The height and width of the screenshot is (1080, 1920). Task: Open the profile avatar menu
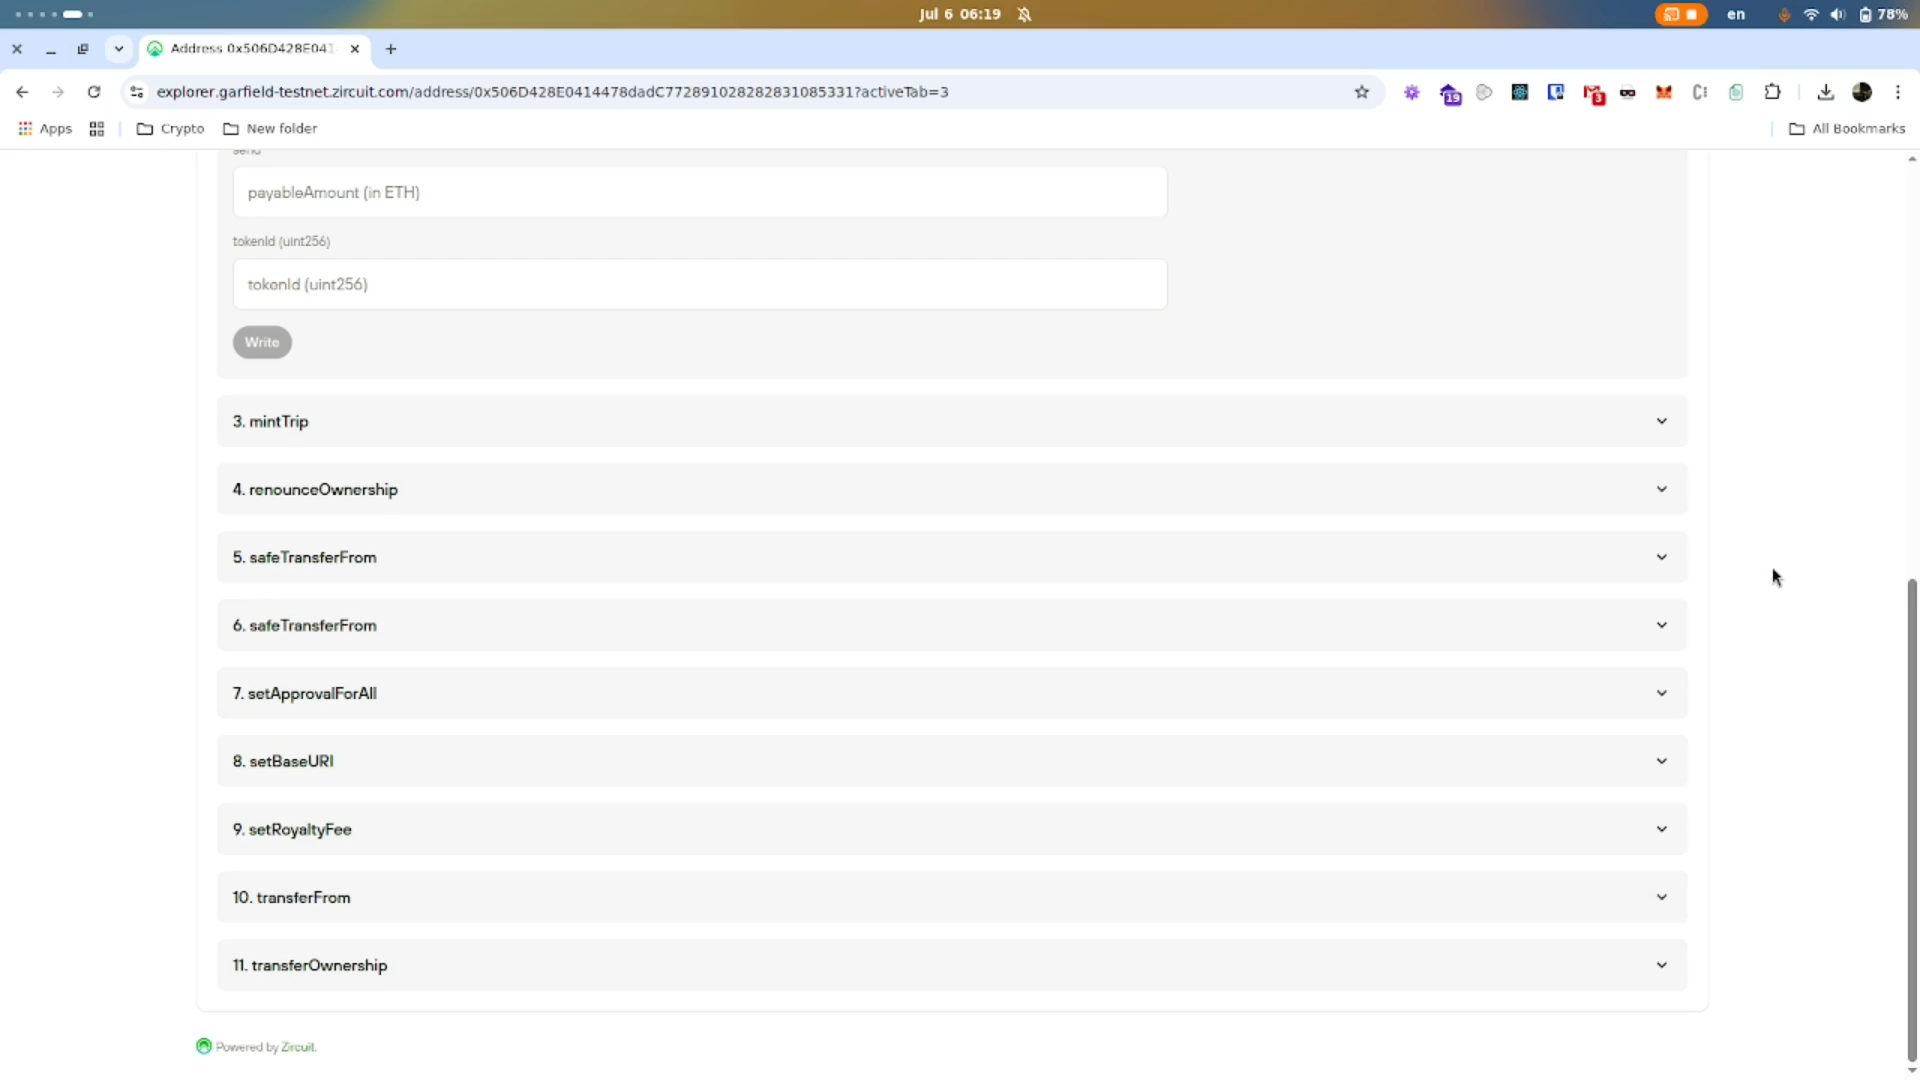pyautogui.click(x=1862, y=92)
